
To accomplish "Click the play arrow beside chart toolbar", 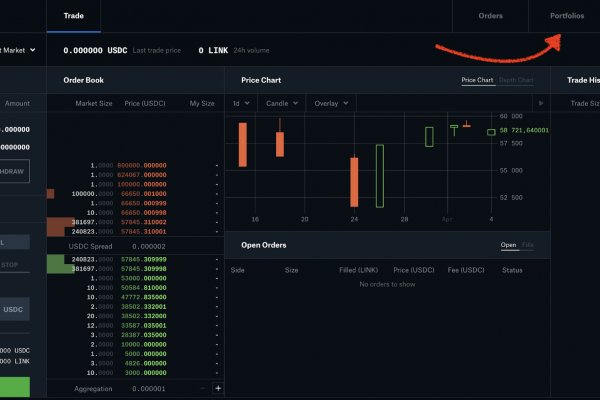I will point(541,103).
